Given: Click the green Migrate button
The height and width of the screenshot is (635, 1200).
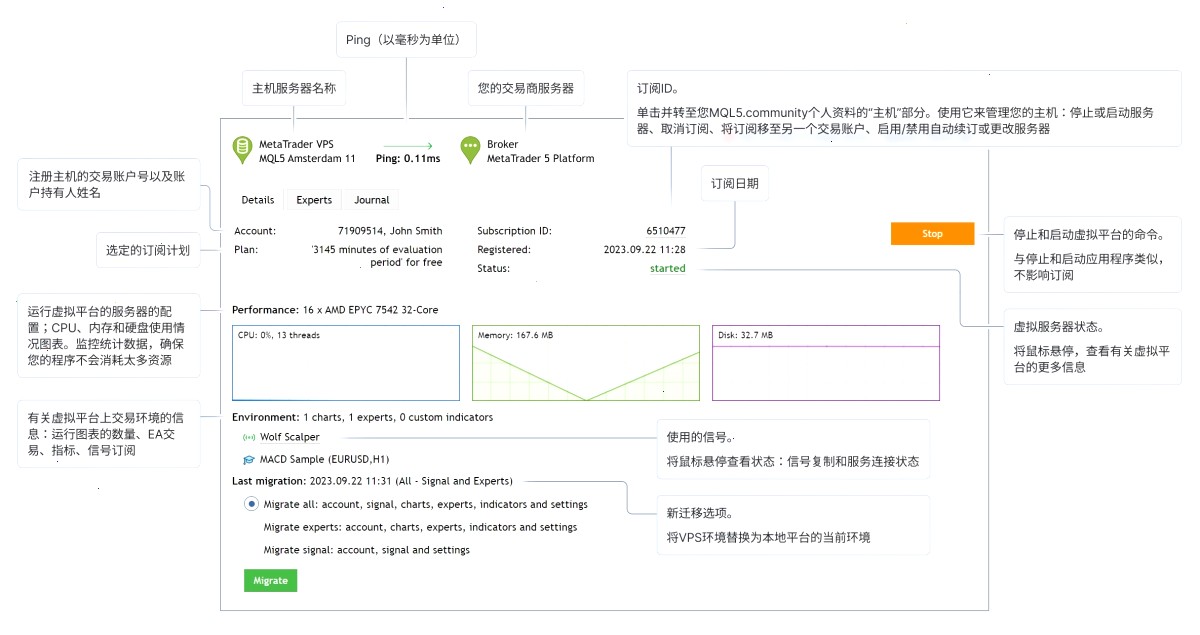Looking at the screenshot, I should click(x=270, y=580).
